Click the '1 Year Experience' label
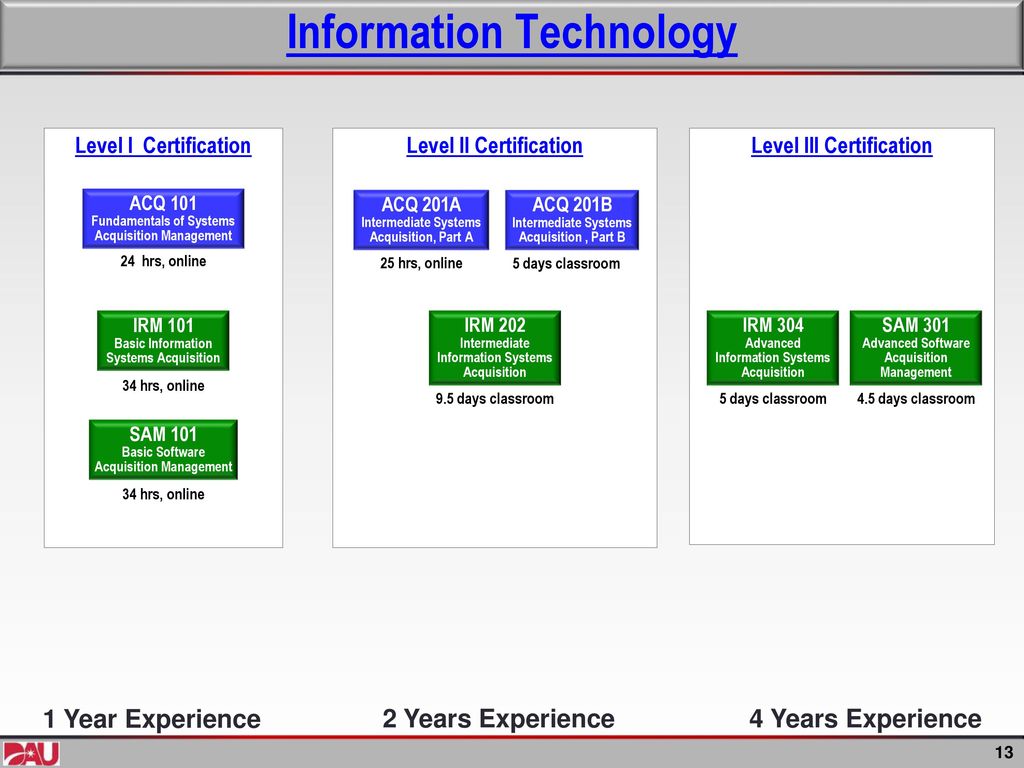The height and width of the screenshot is (768, 1024). 152,719
